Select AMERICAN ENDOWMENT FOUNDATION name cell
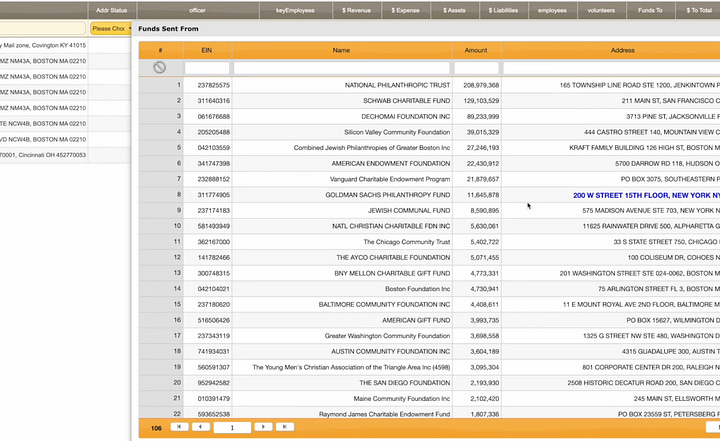This screenshot has height=441, width=720. (x=342, y=163)
